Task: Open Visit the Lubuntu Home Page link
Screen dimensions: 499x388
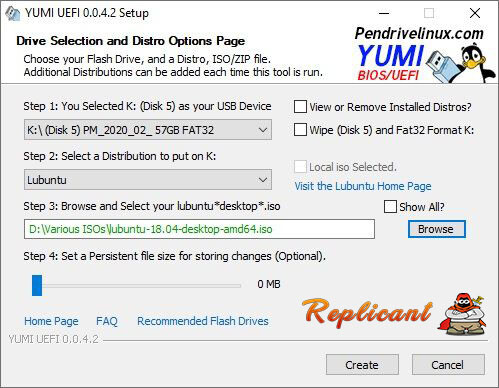Action: point(363,186)
